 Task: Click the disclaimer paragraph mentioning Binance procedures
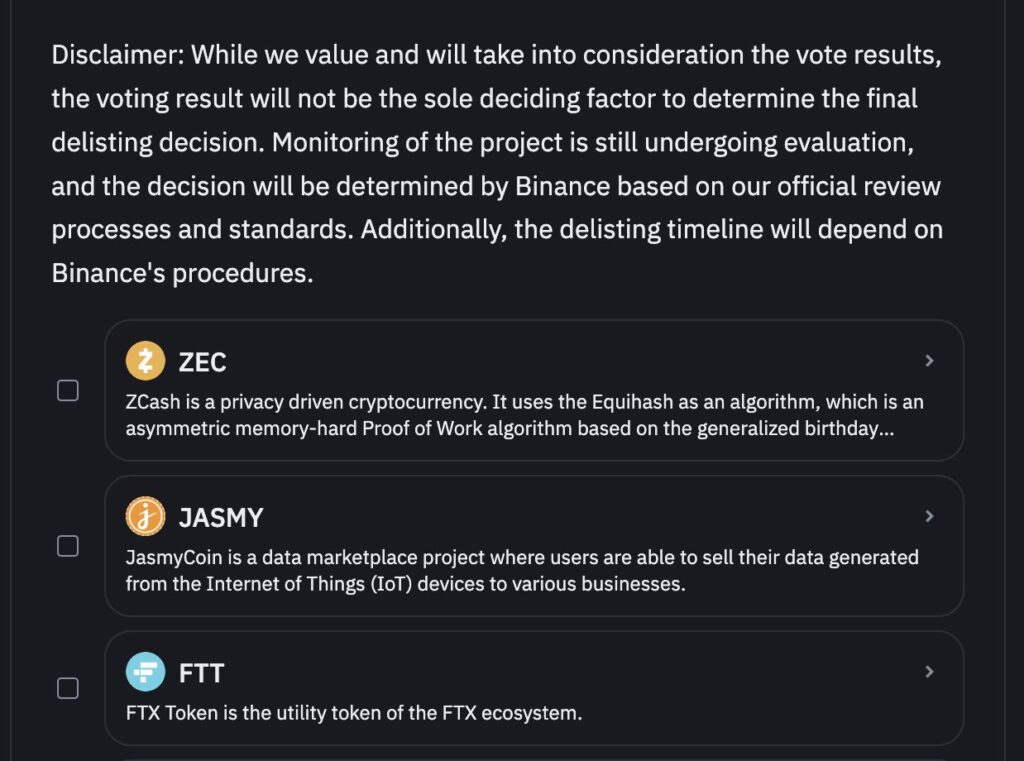click(x=495, y=162)
